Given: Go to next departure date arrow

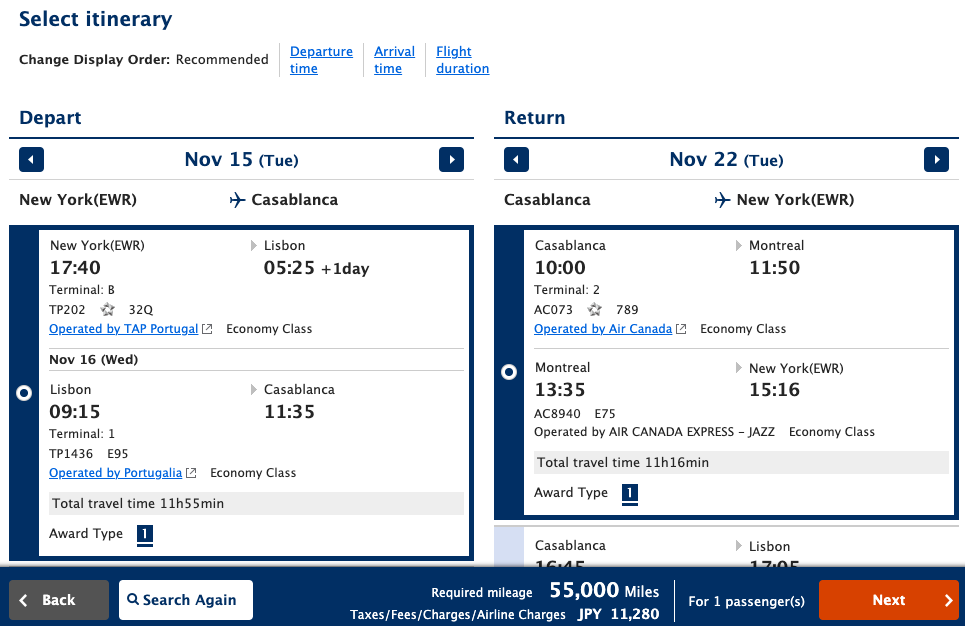Looking at the screenshot, I should point(451,160).
